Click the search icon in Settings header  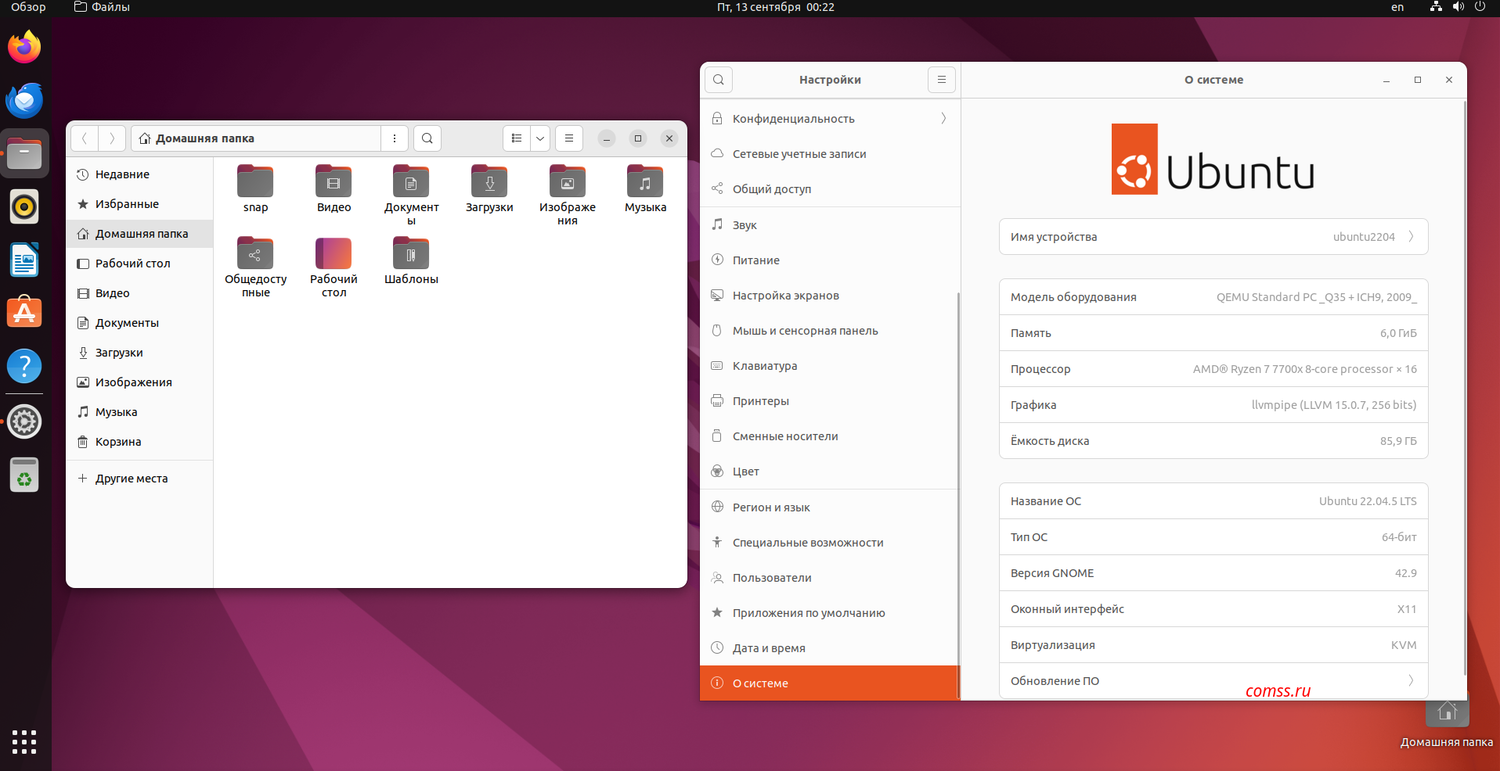tap(719, 80)
